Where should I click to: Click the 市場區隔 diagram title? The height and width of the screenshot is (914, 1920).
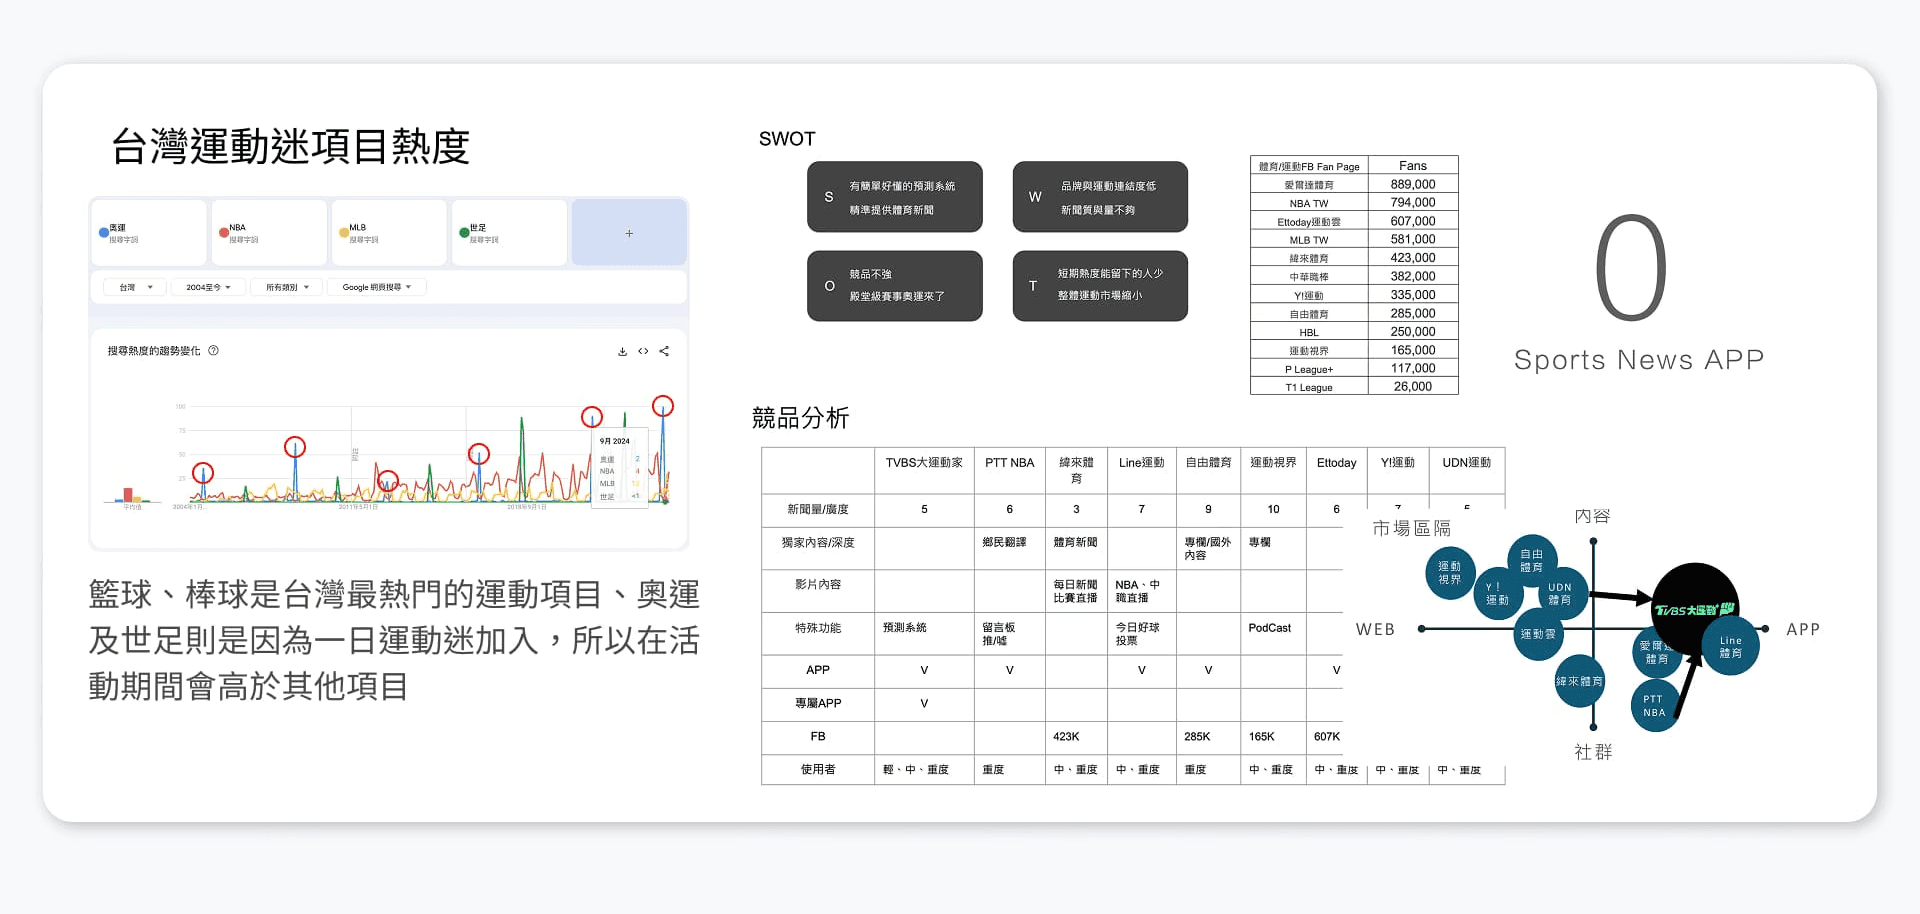pos(1411,528)
